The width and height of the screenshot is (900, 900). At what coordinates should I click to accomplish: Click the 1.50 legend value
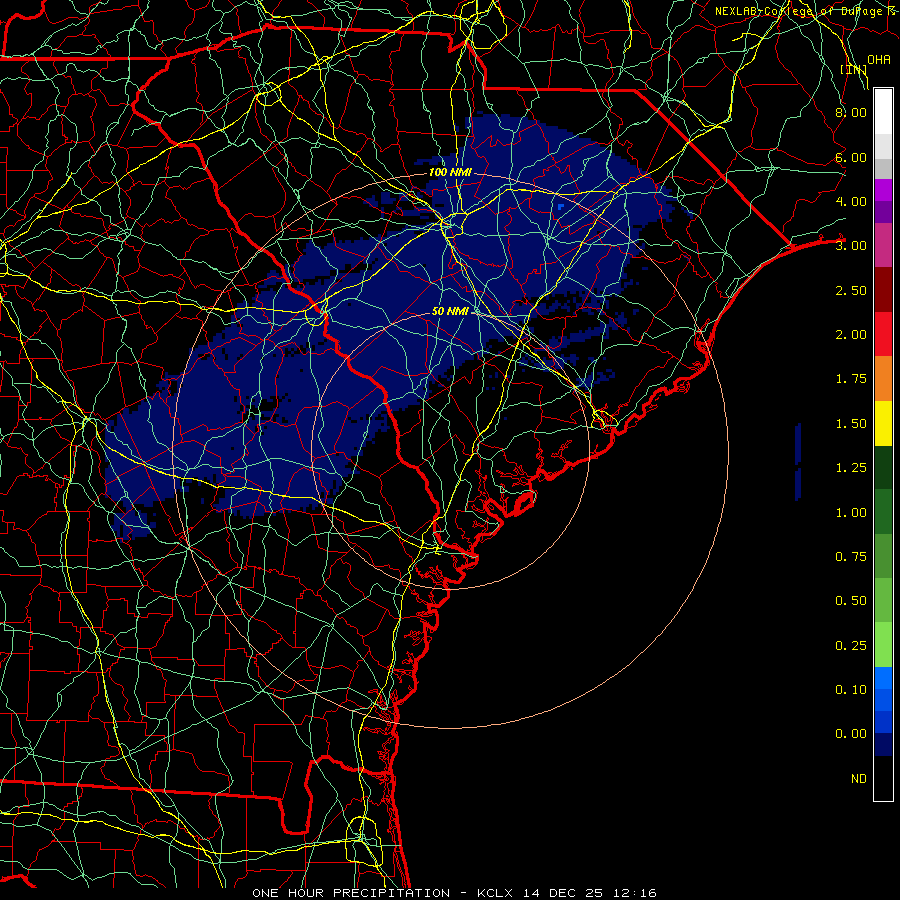[x=851, y=424]
